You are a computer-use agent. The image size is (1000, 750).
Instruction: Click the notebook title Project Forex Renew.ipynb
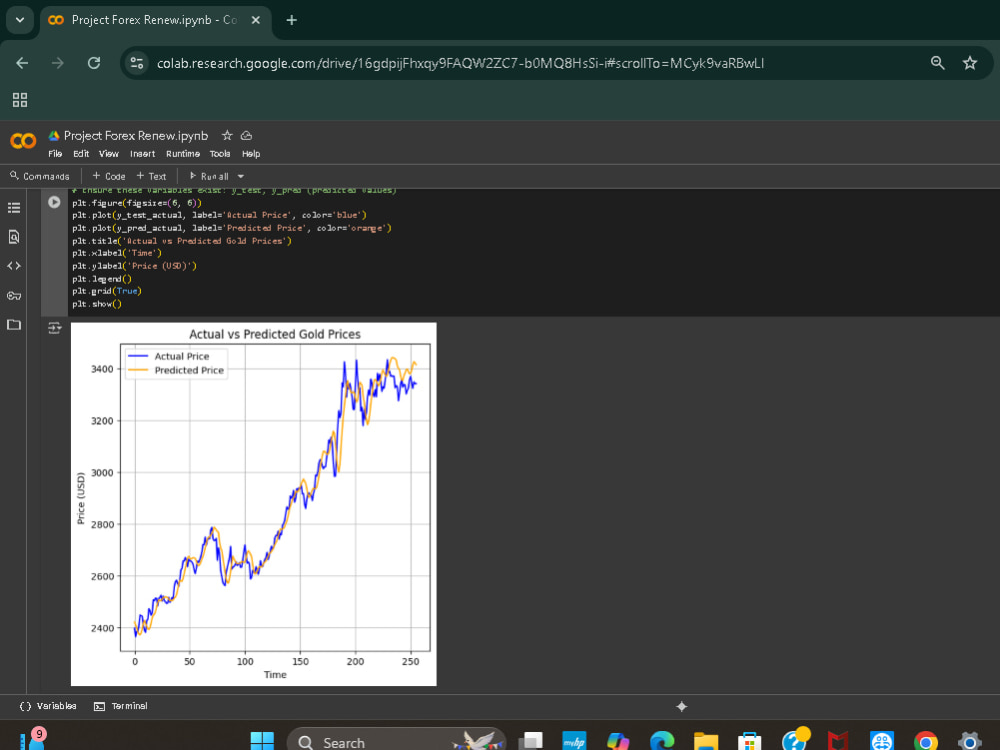tap(136, 136)
